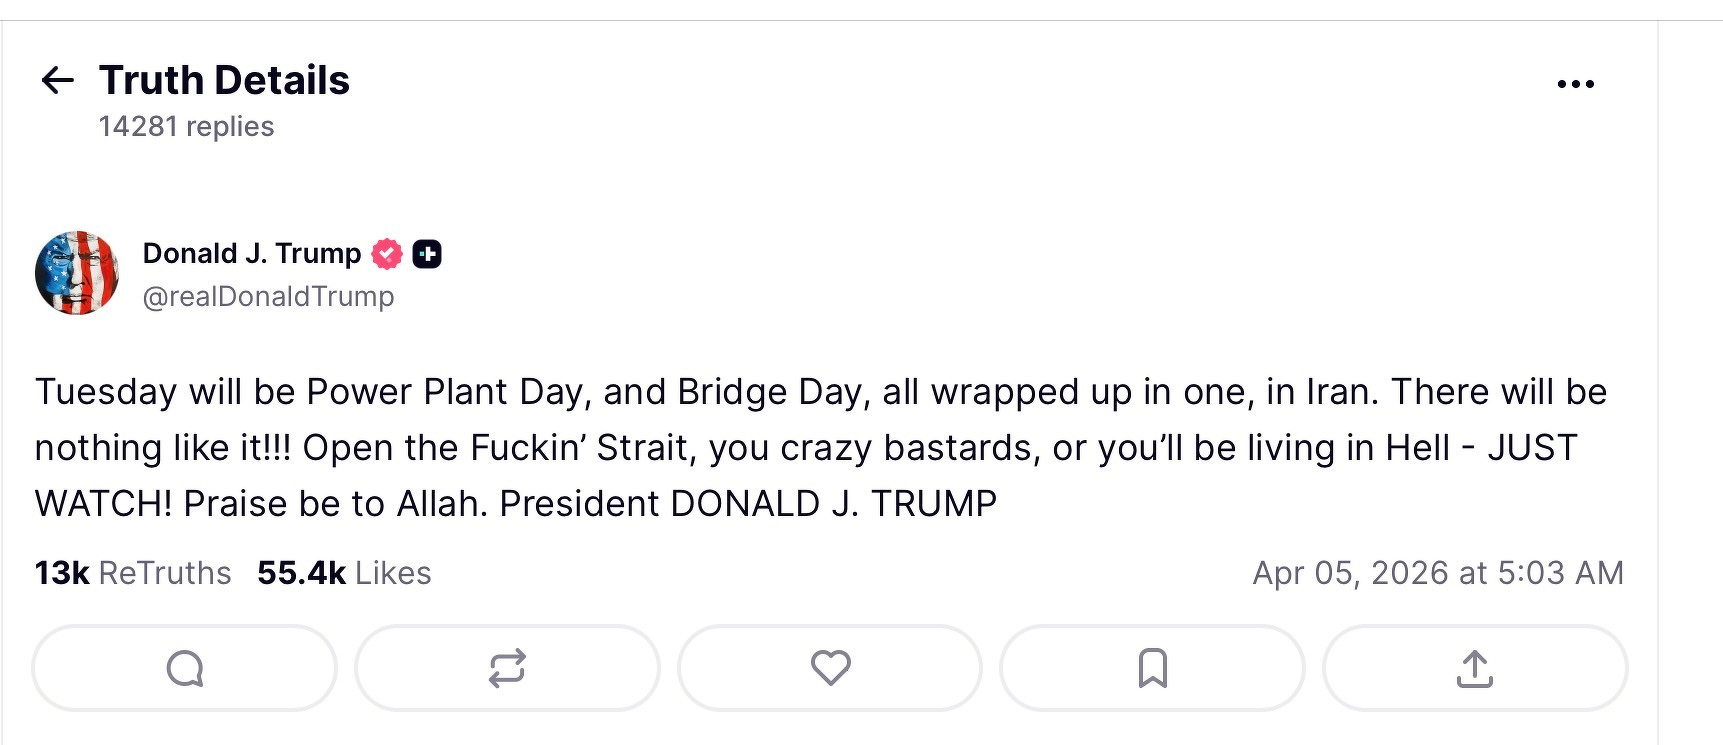Open the flag-painted profile avatar
The image size is (1723, 745).
(x=77, y=273)
